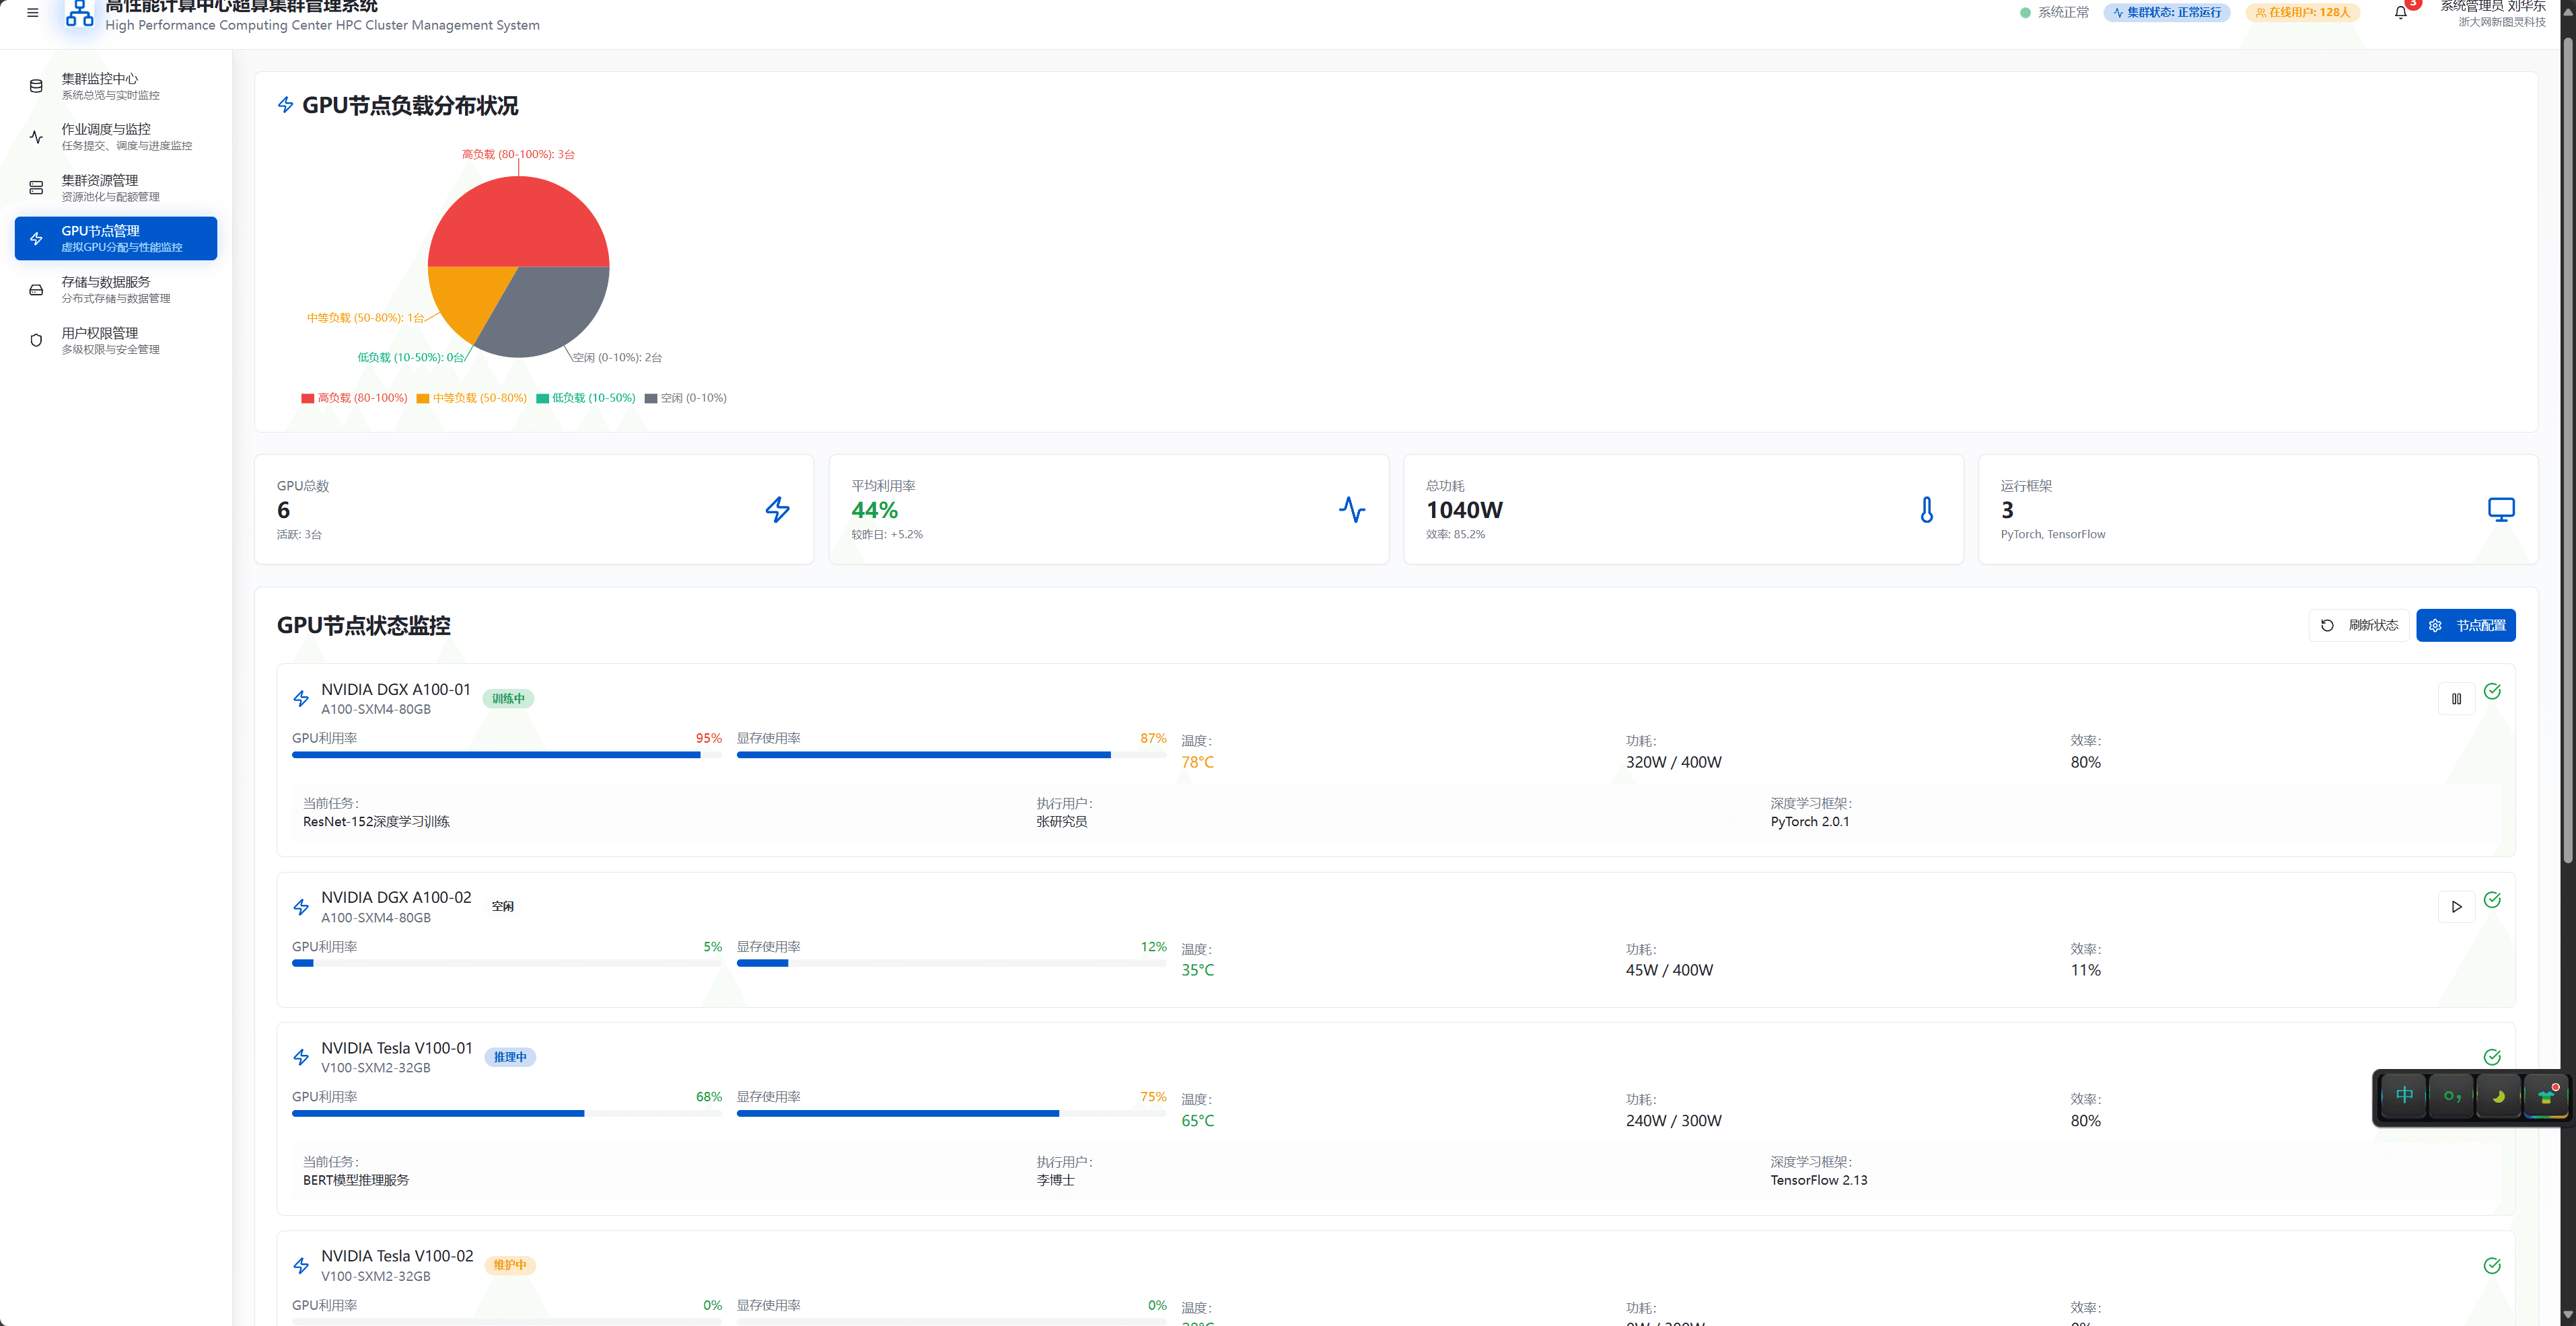Pause the NVIDIA DGX A100-01 node

tap(2456, 699)
